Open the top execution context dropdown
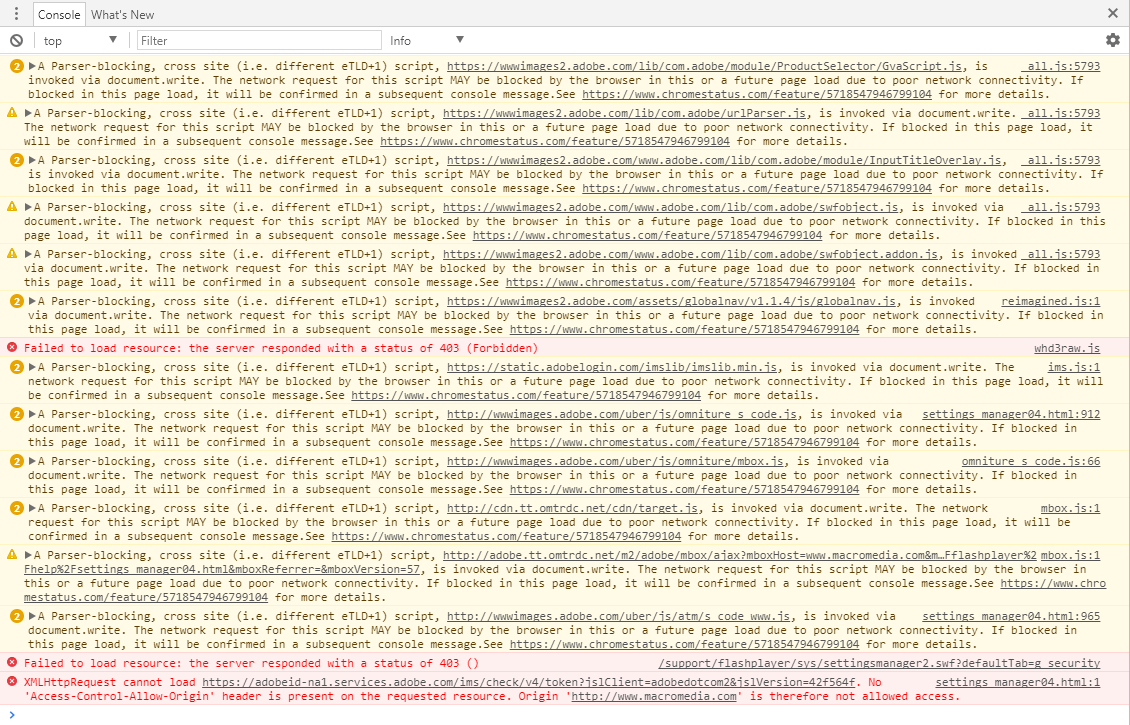 coord(79,40)
